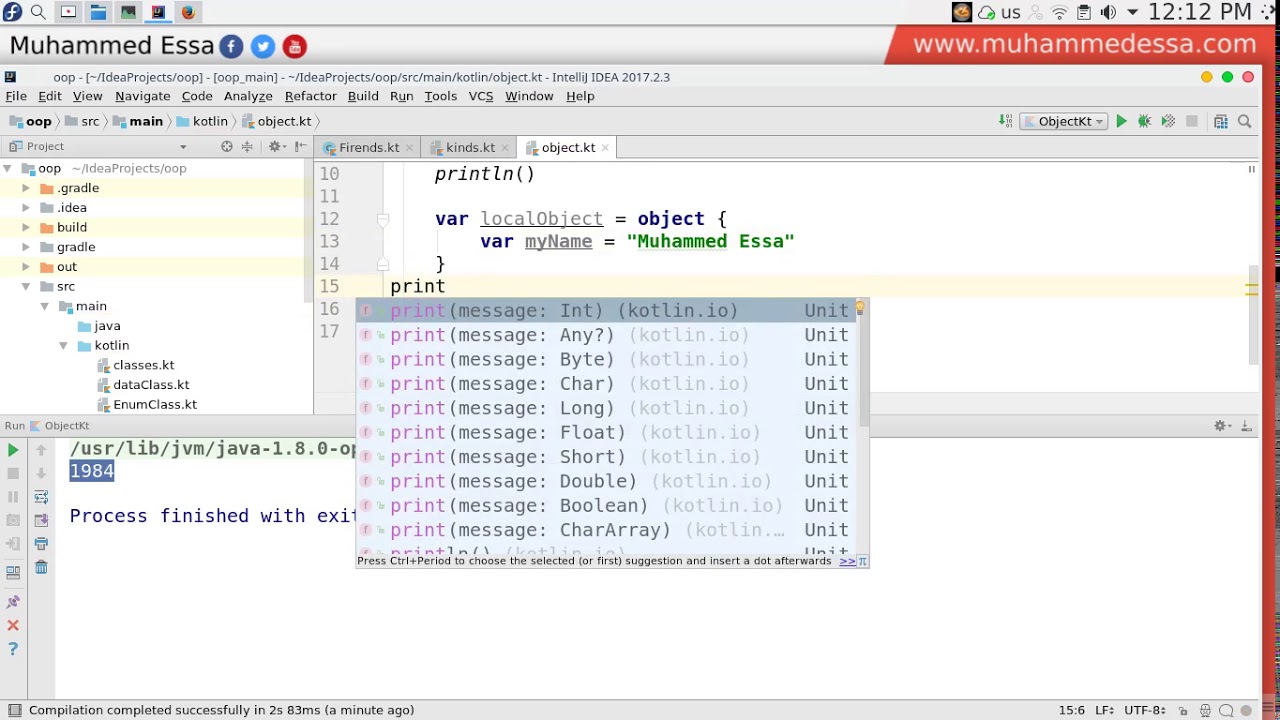Run with coverage from the top toolbar
The width and height of the screenshot is (1280, 720).
pyautogui.click(x=1168, y=121)
